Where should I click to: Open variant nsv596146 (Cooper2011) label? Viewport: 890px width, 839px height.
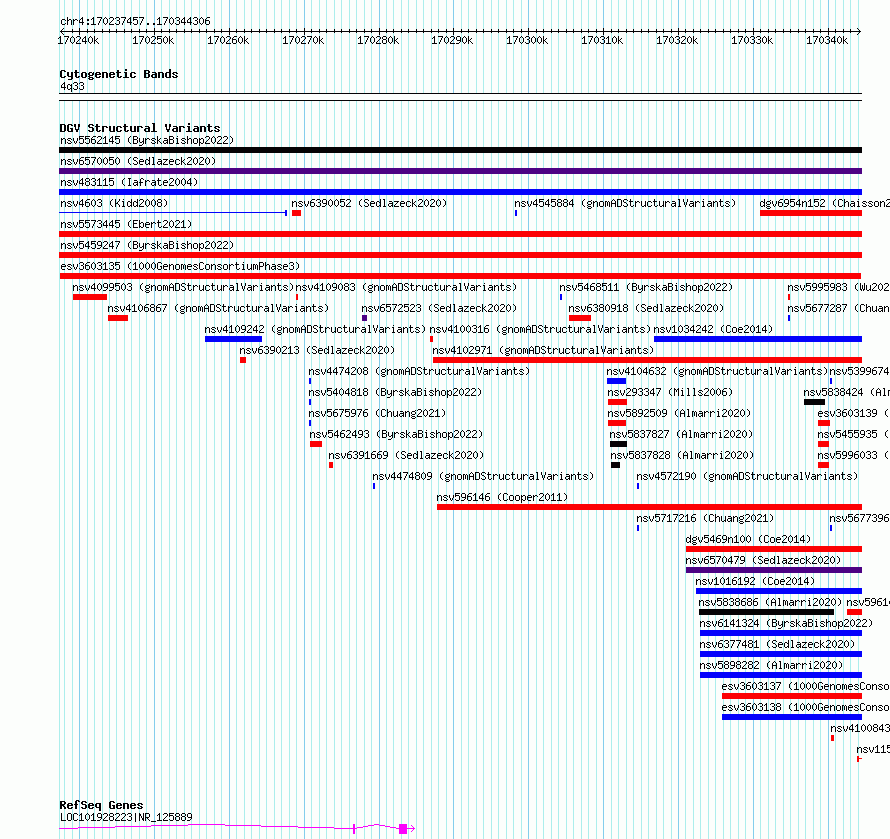click(x=502, y=497)
